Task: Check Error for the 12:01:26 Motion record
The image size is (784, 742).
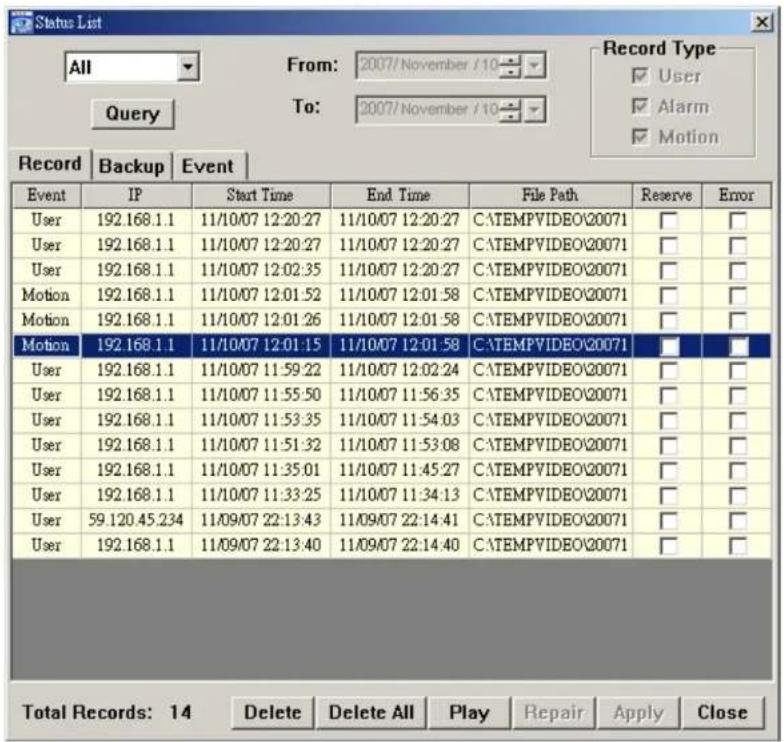Action: [738, 320]
